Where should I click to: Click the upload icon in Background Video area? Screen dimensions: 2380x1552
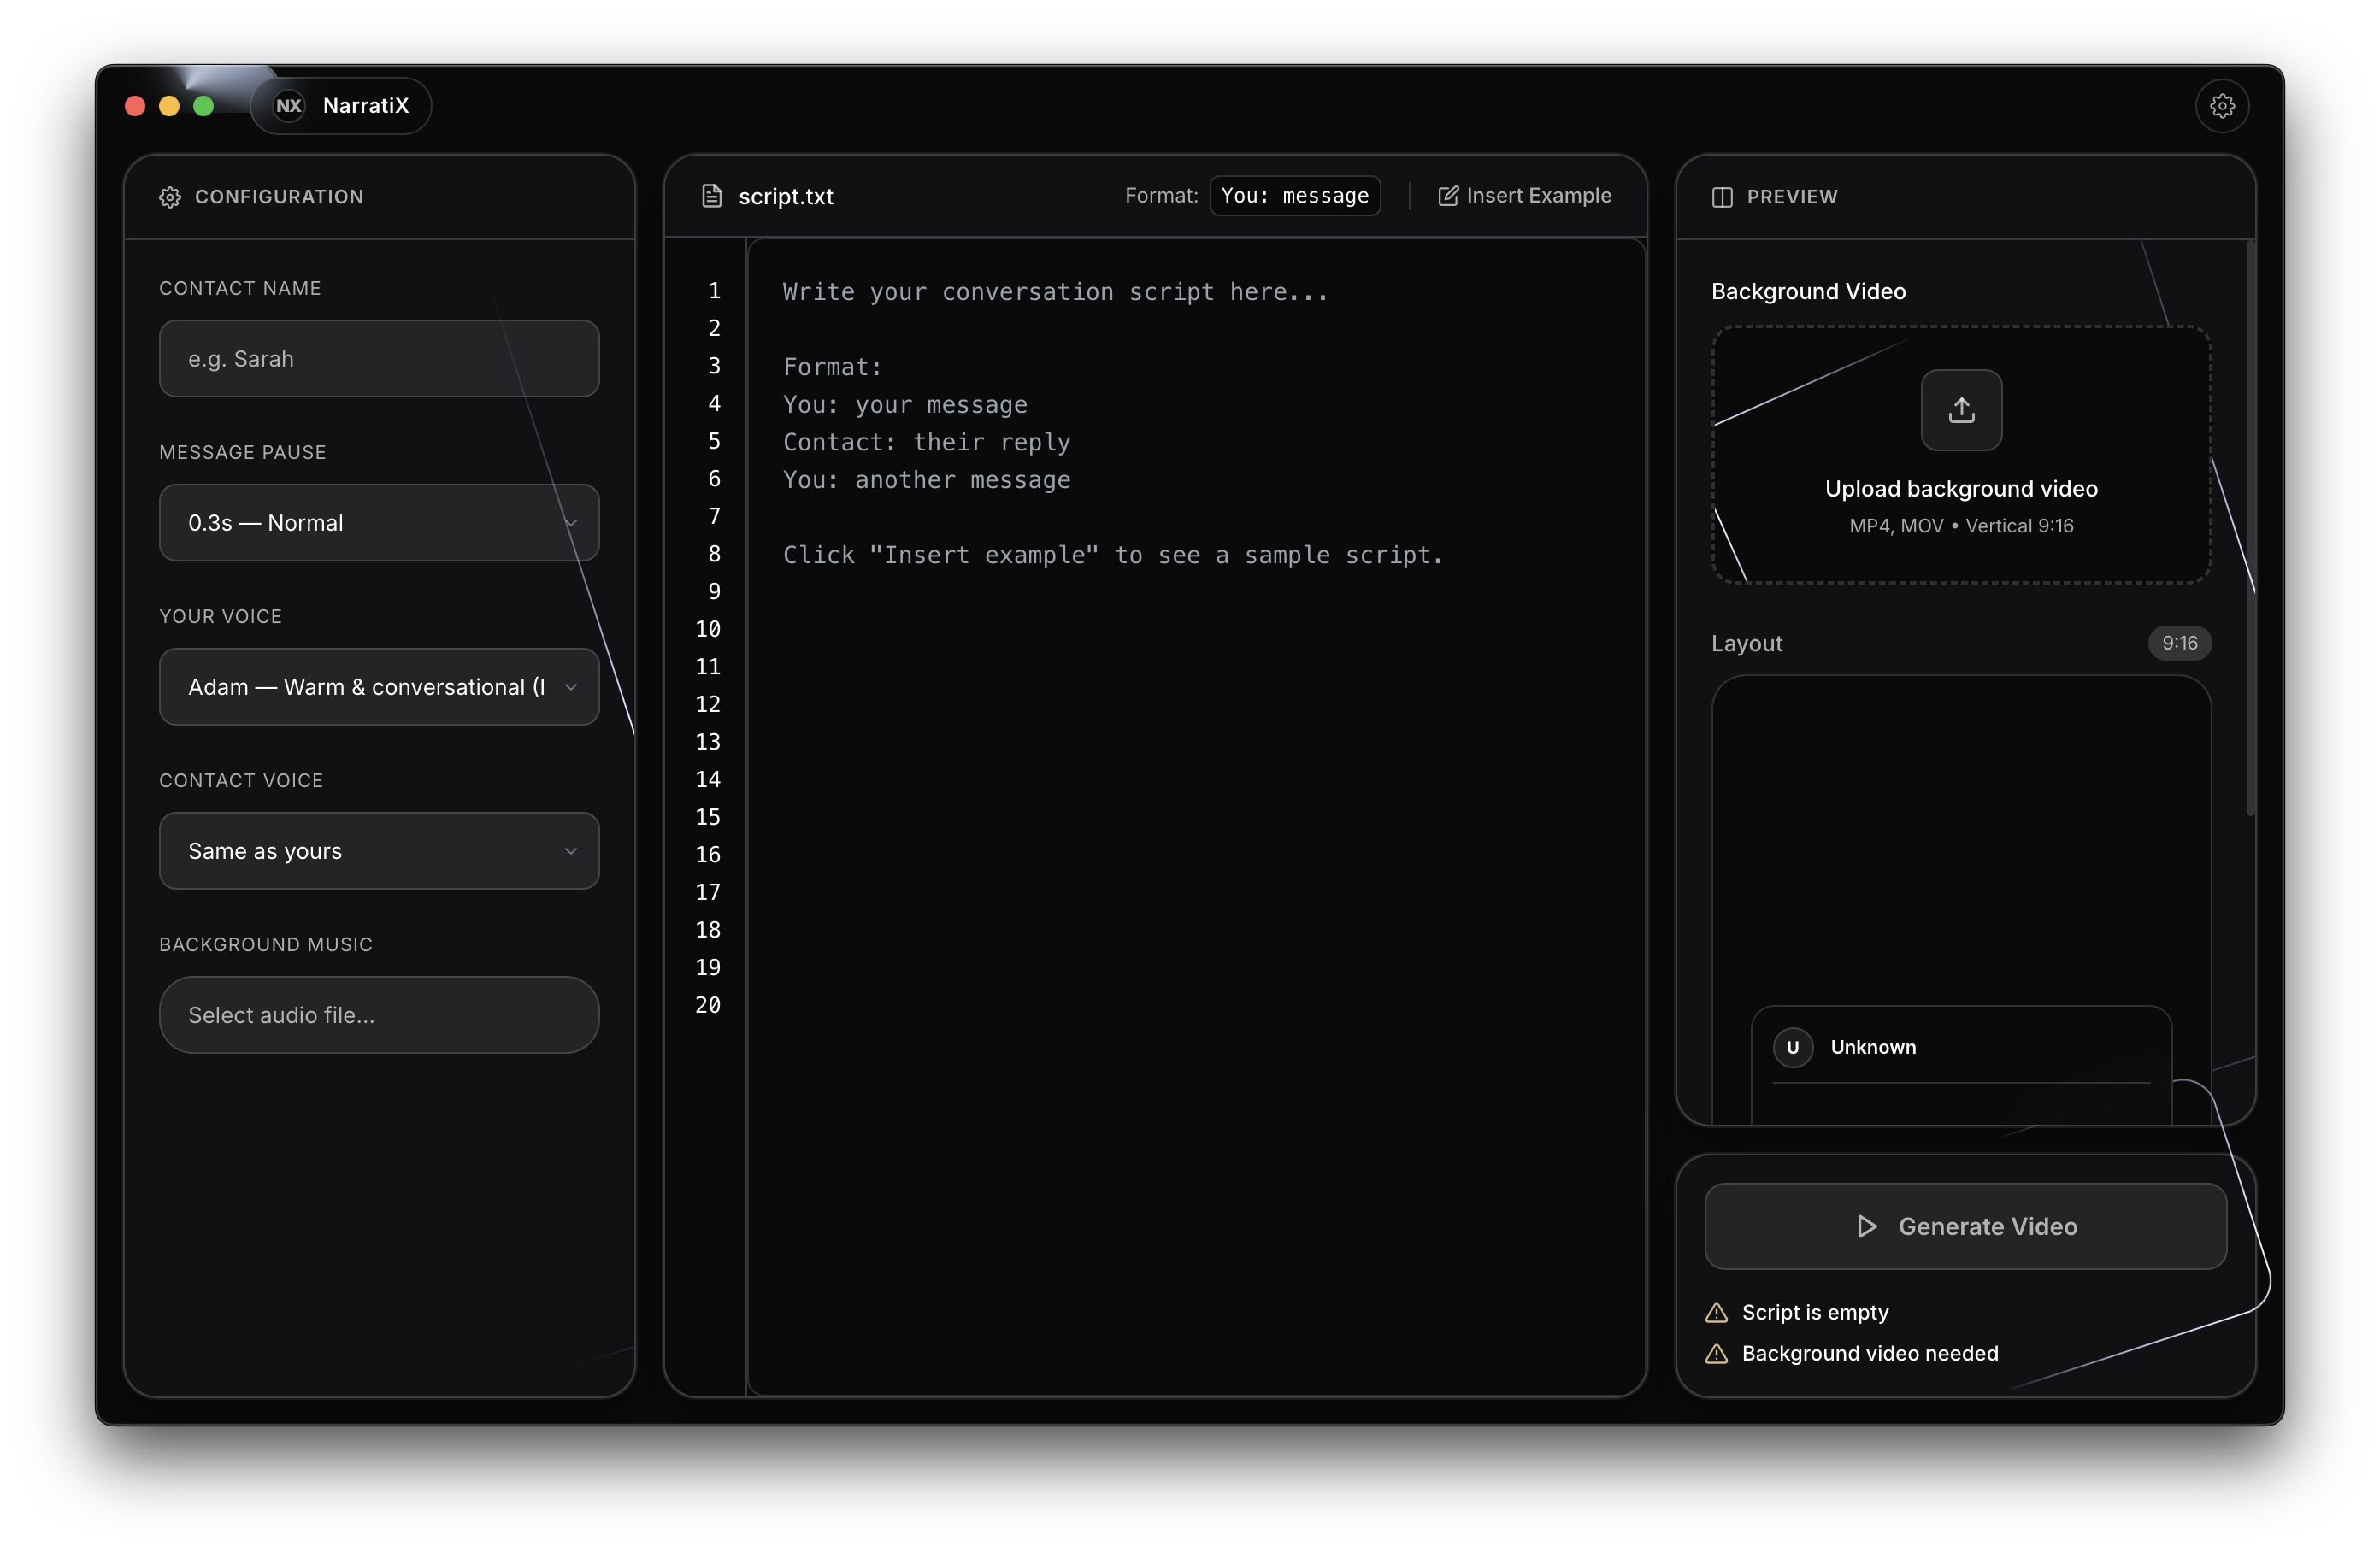point(1960,410)
